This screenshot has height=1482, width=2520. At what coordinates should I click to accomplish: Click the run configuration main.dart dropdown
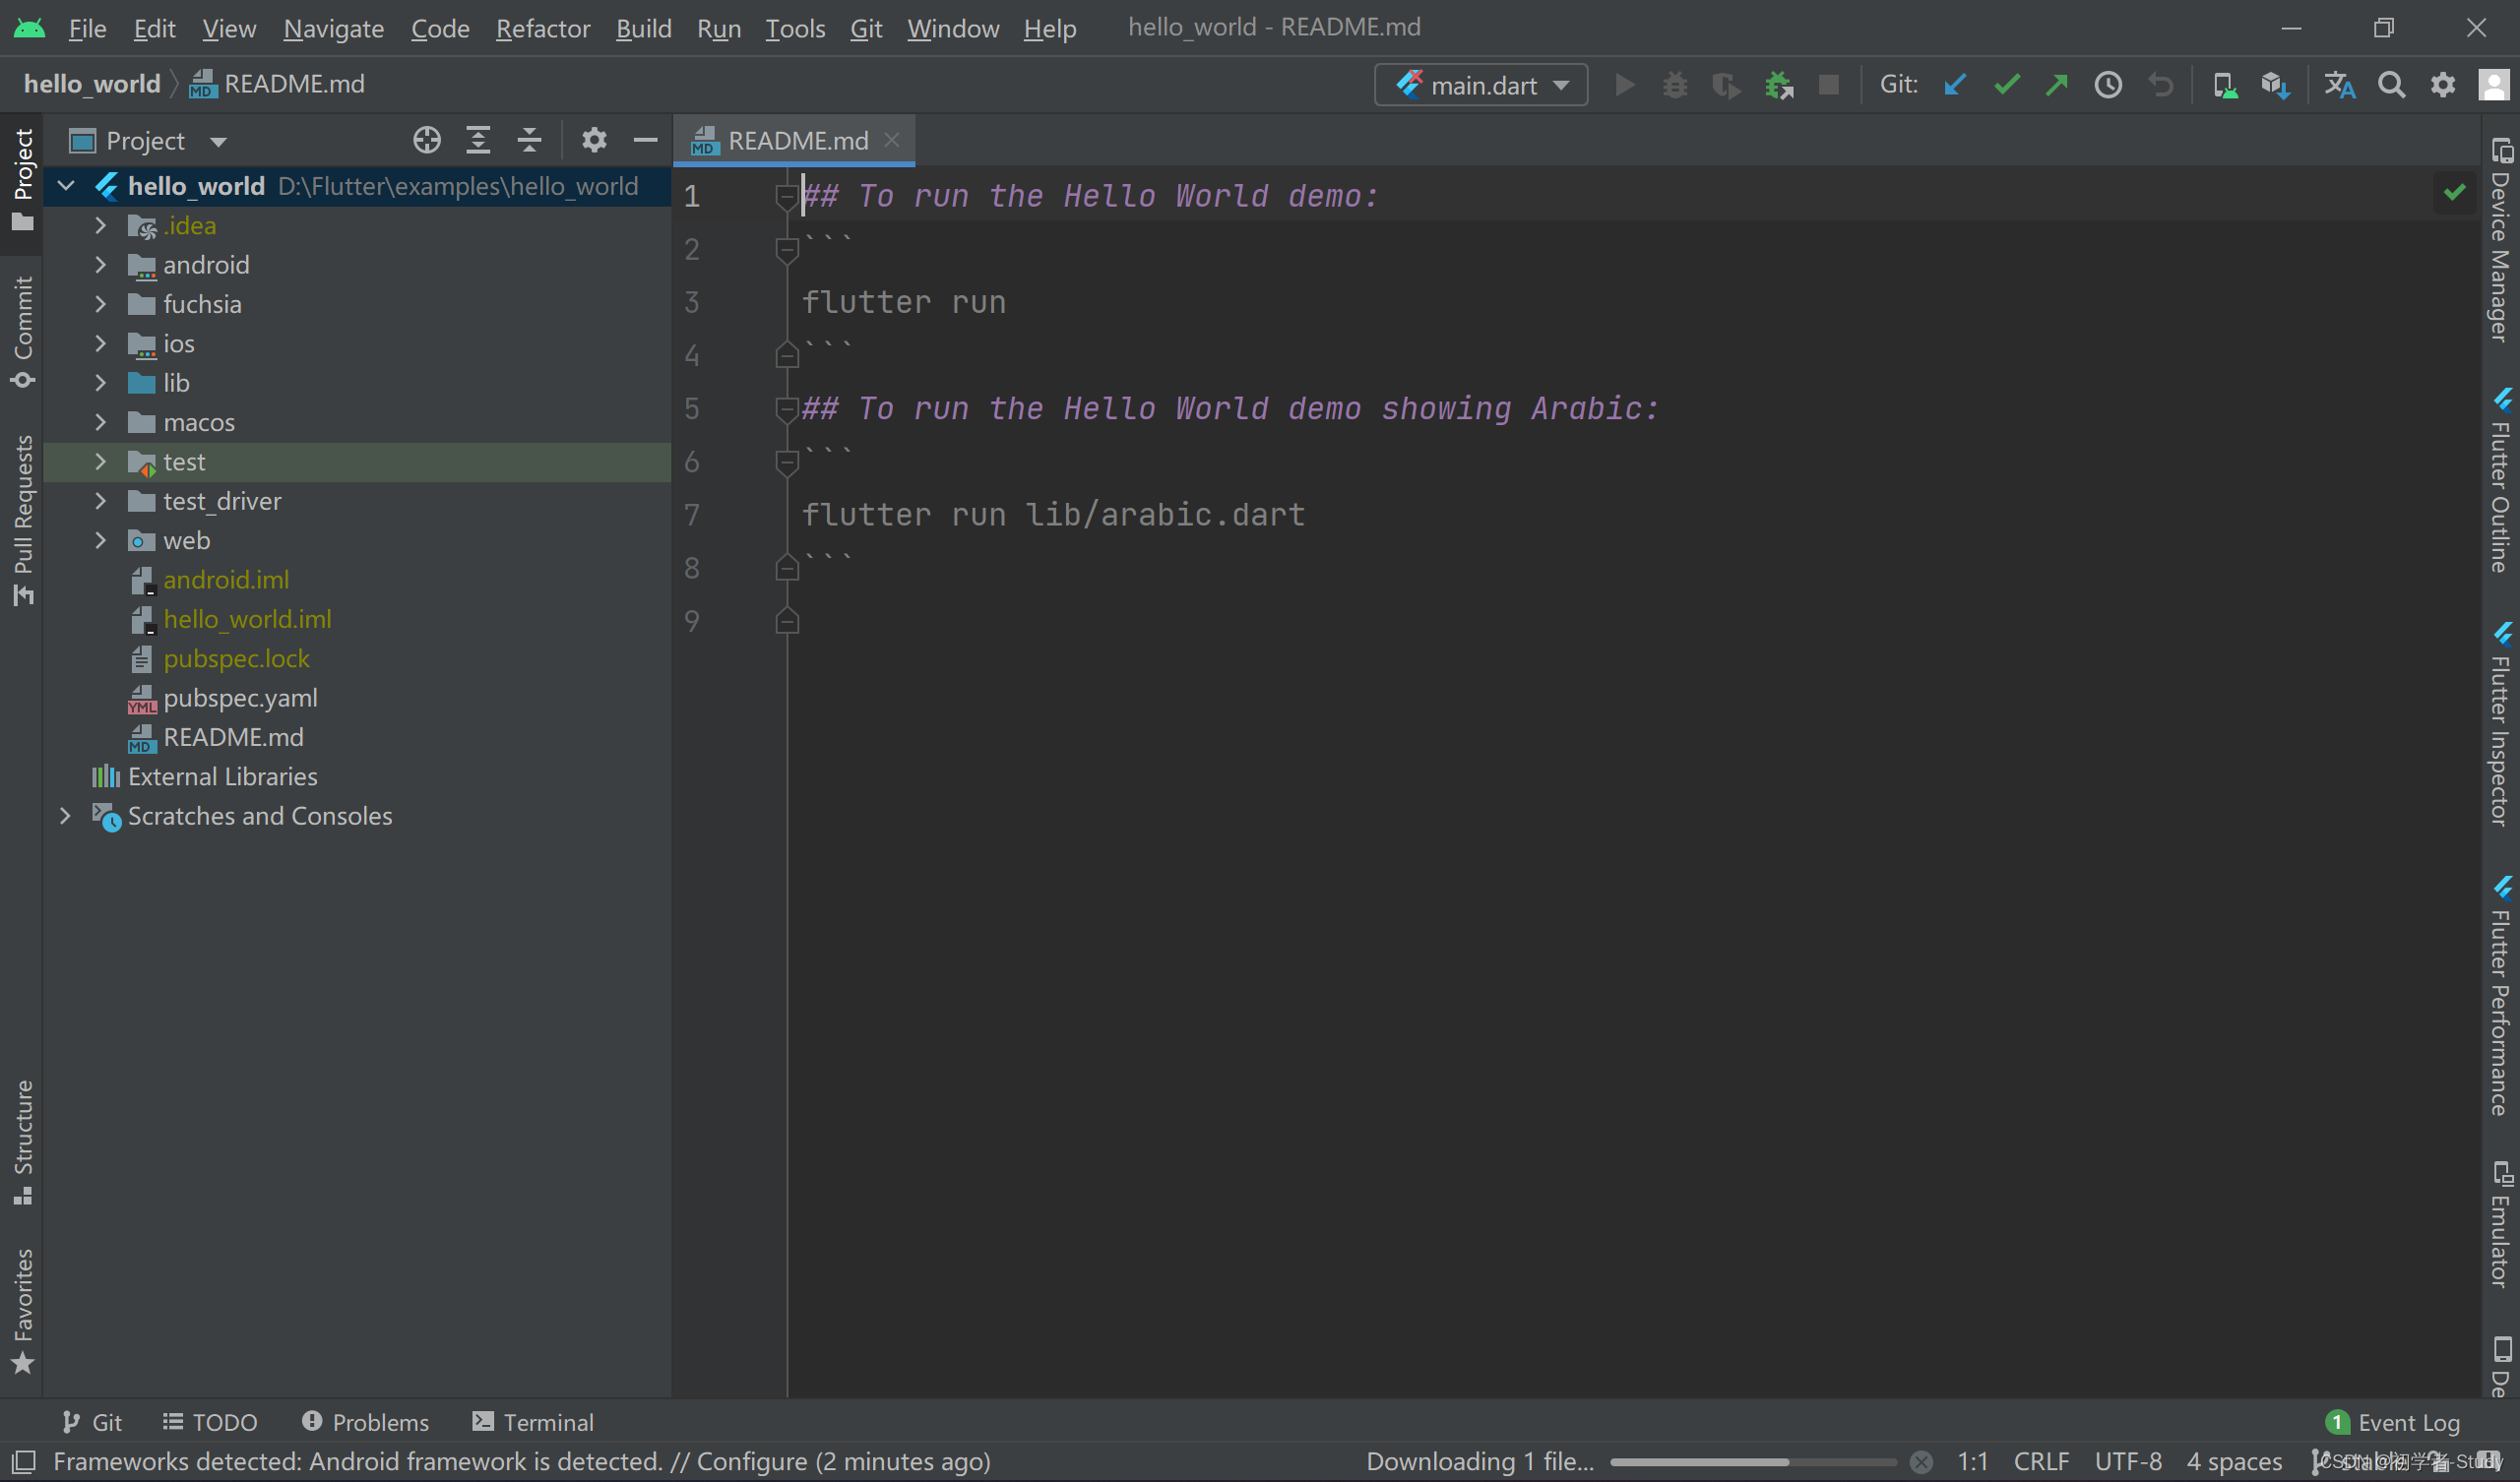click(1482, 83)
